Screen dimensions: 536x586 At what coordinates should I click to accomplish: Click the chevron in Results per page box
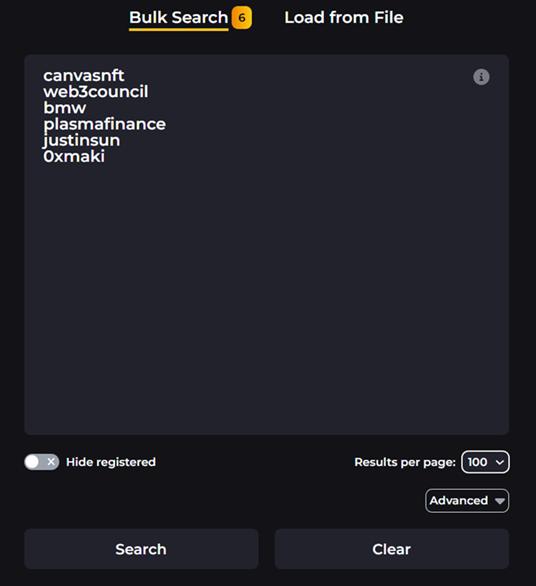pyautogui.click(x=499, y=462)
